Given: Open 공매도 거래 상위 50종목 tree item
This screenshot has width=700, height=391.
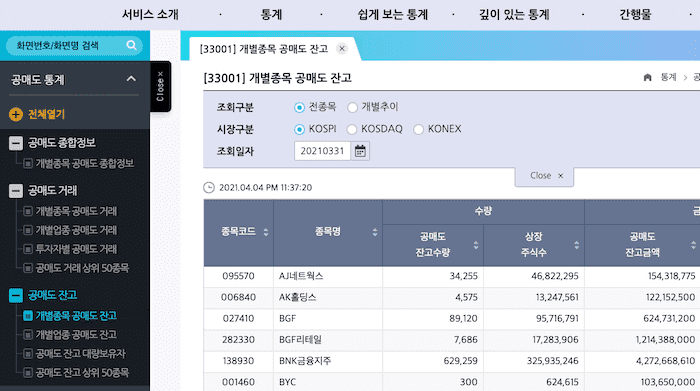Looking at the screenshot, I should [x=82, y=268].
